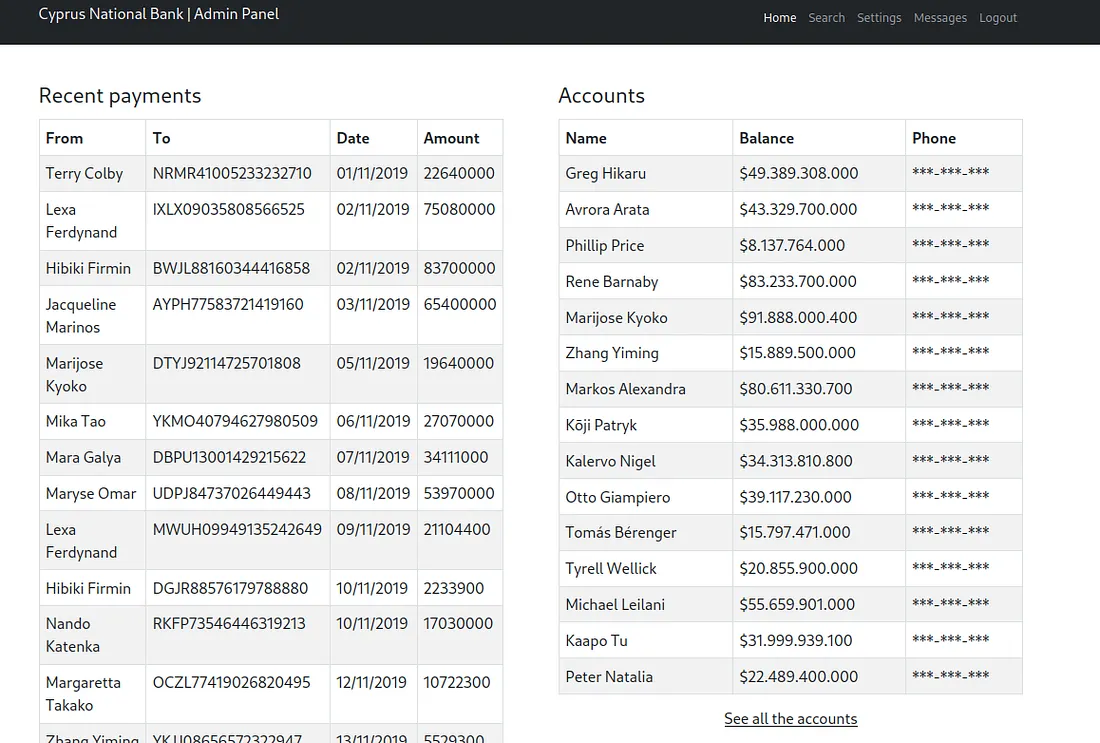Open the Search page from the navbar
Viewport: 1100px width, 743px height.
click(x=826, y=18)
